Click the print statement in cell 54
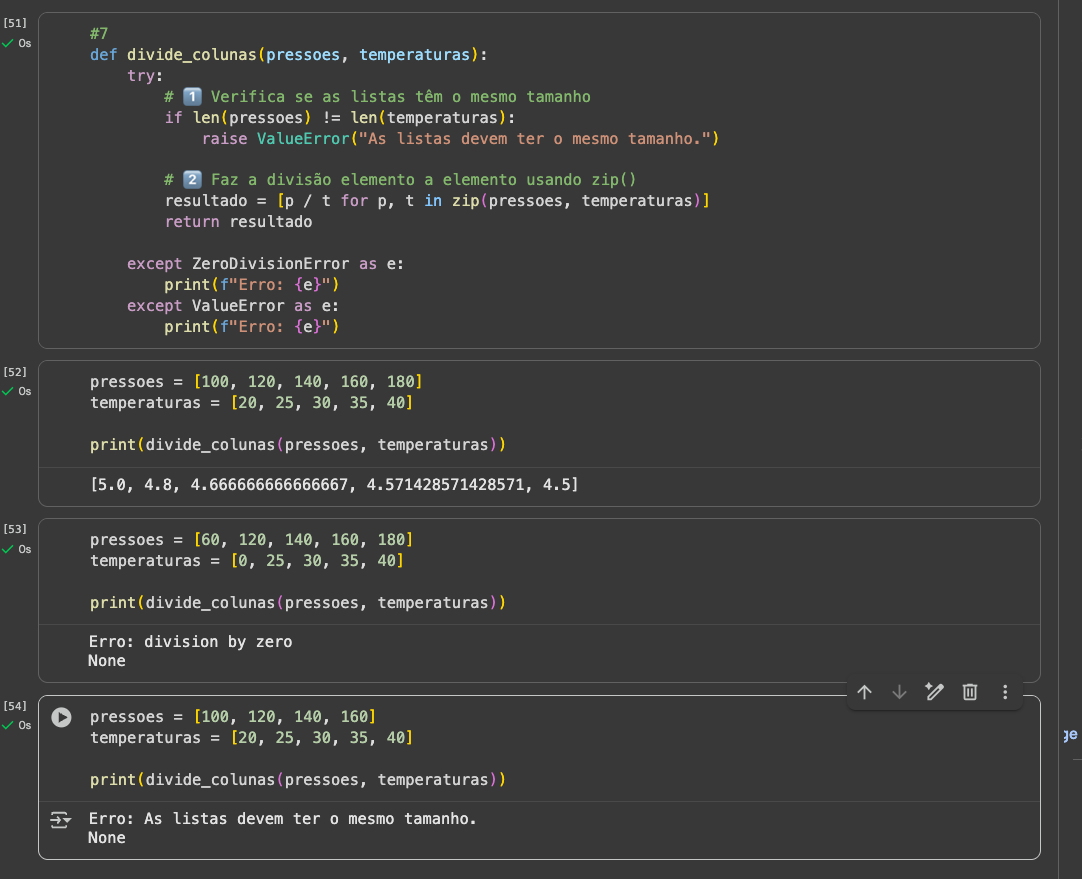 click(297, 779)
